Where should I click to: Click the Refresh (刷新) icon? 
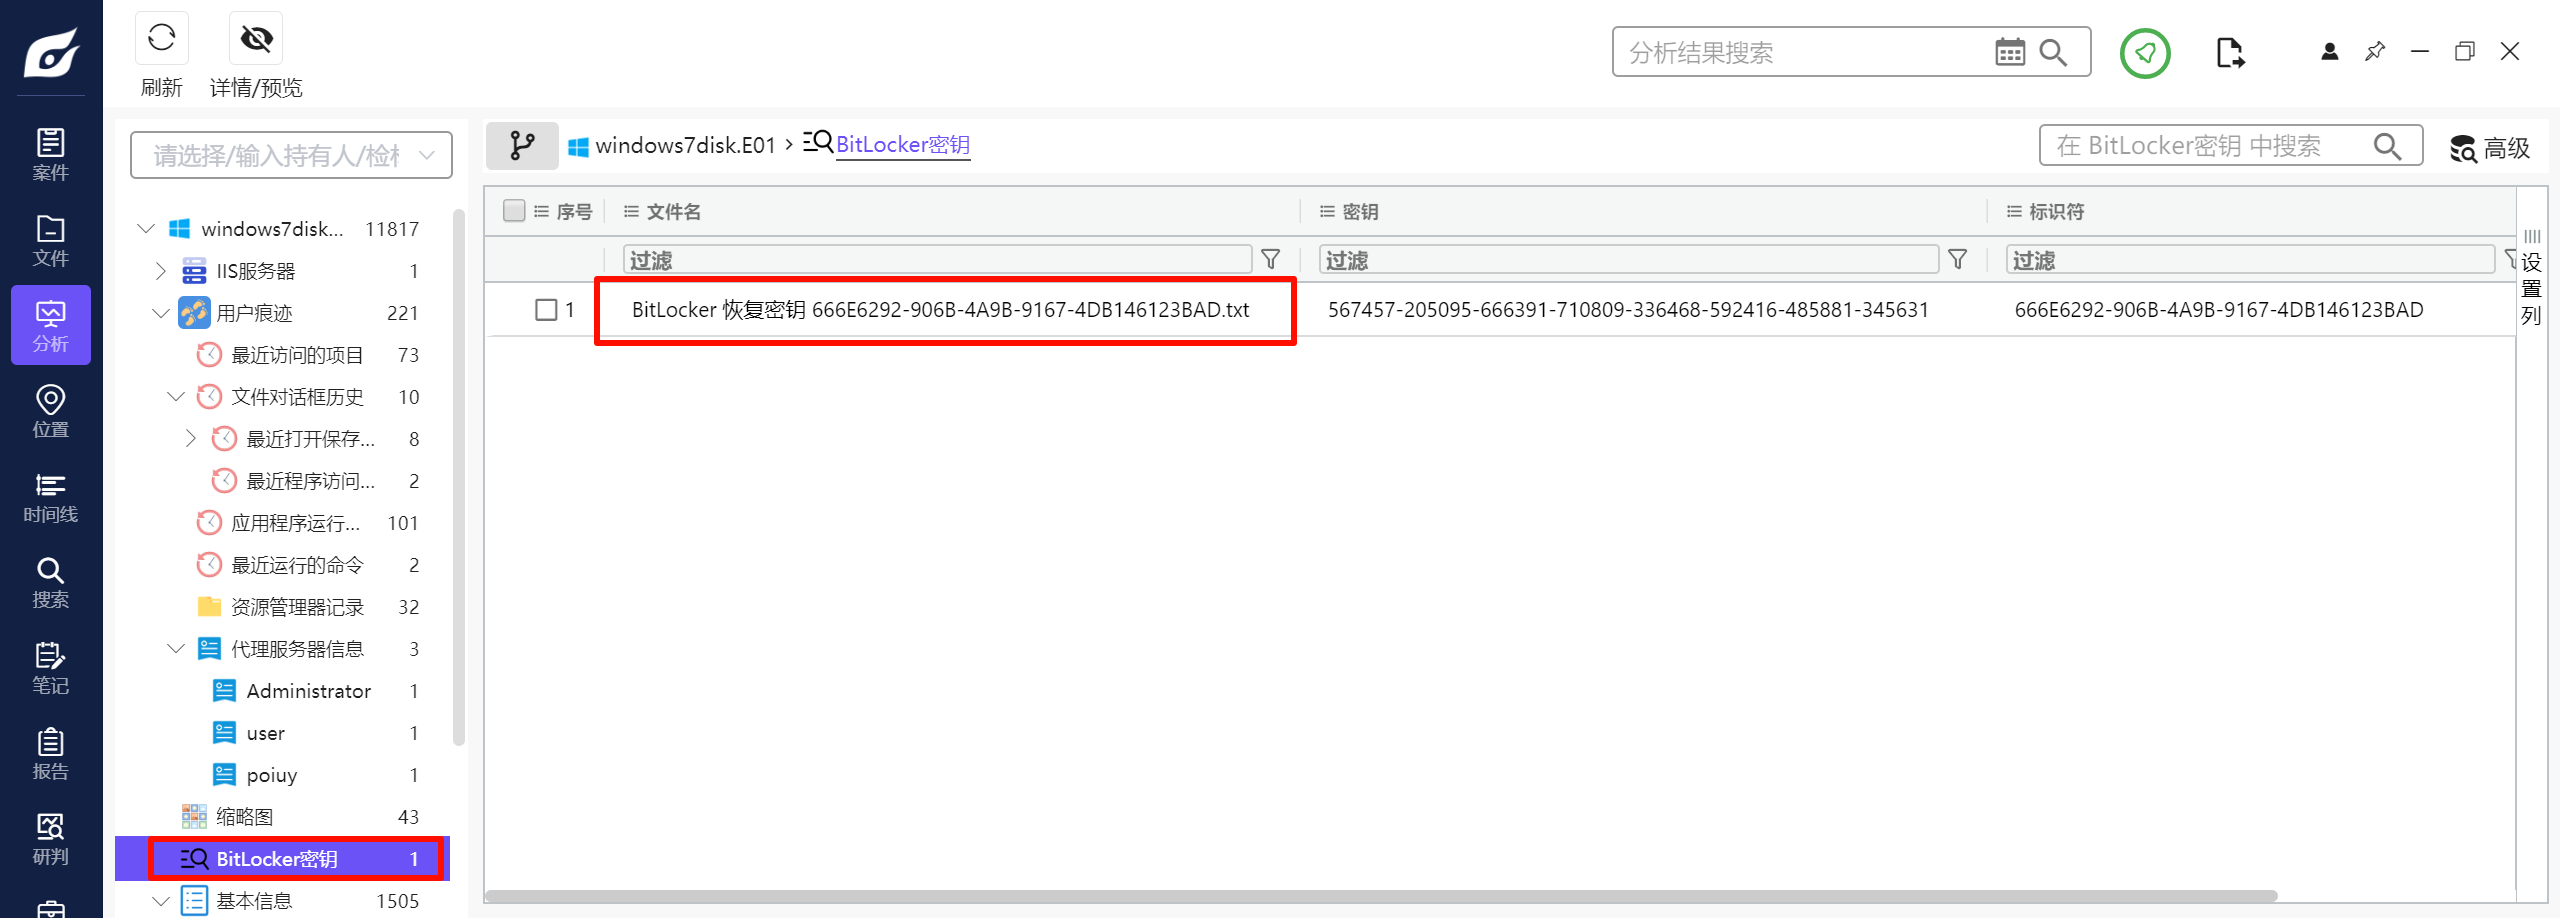pyautogui.click(x=161, y=39)
